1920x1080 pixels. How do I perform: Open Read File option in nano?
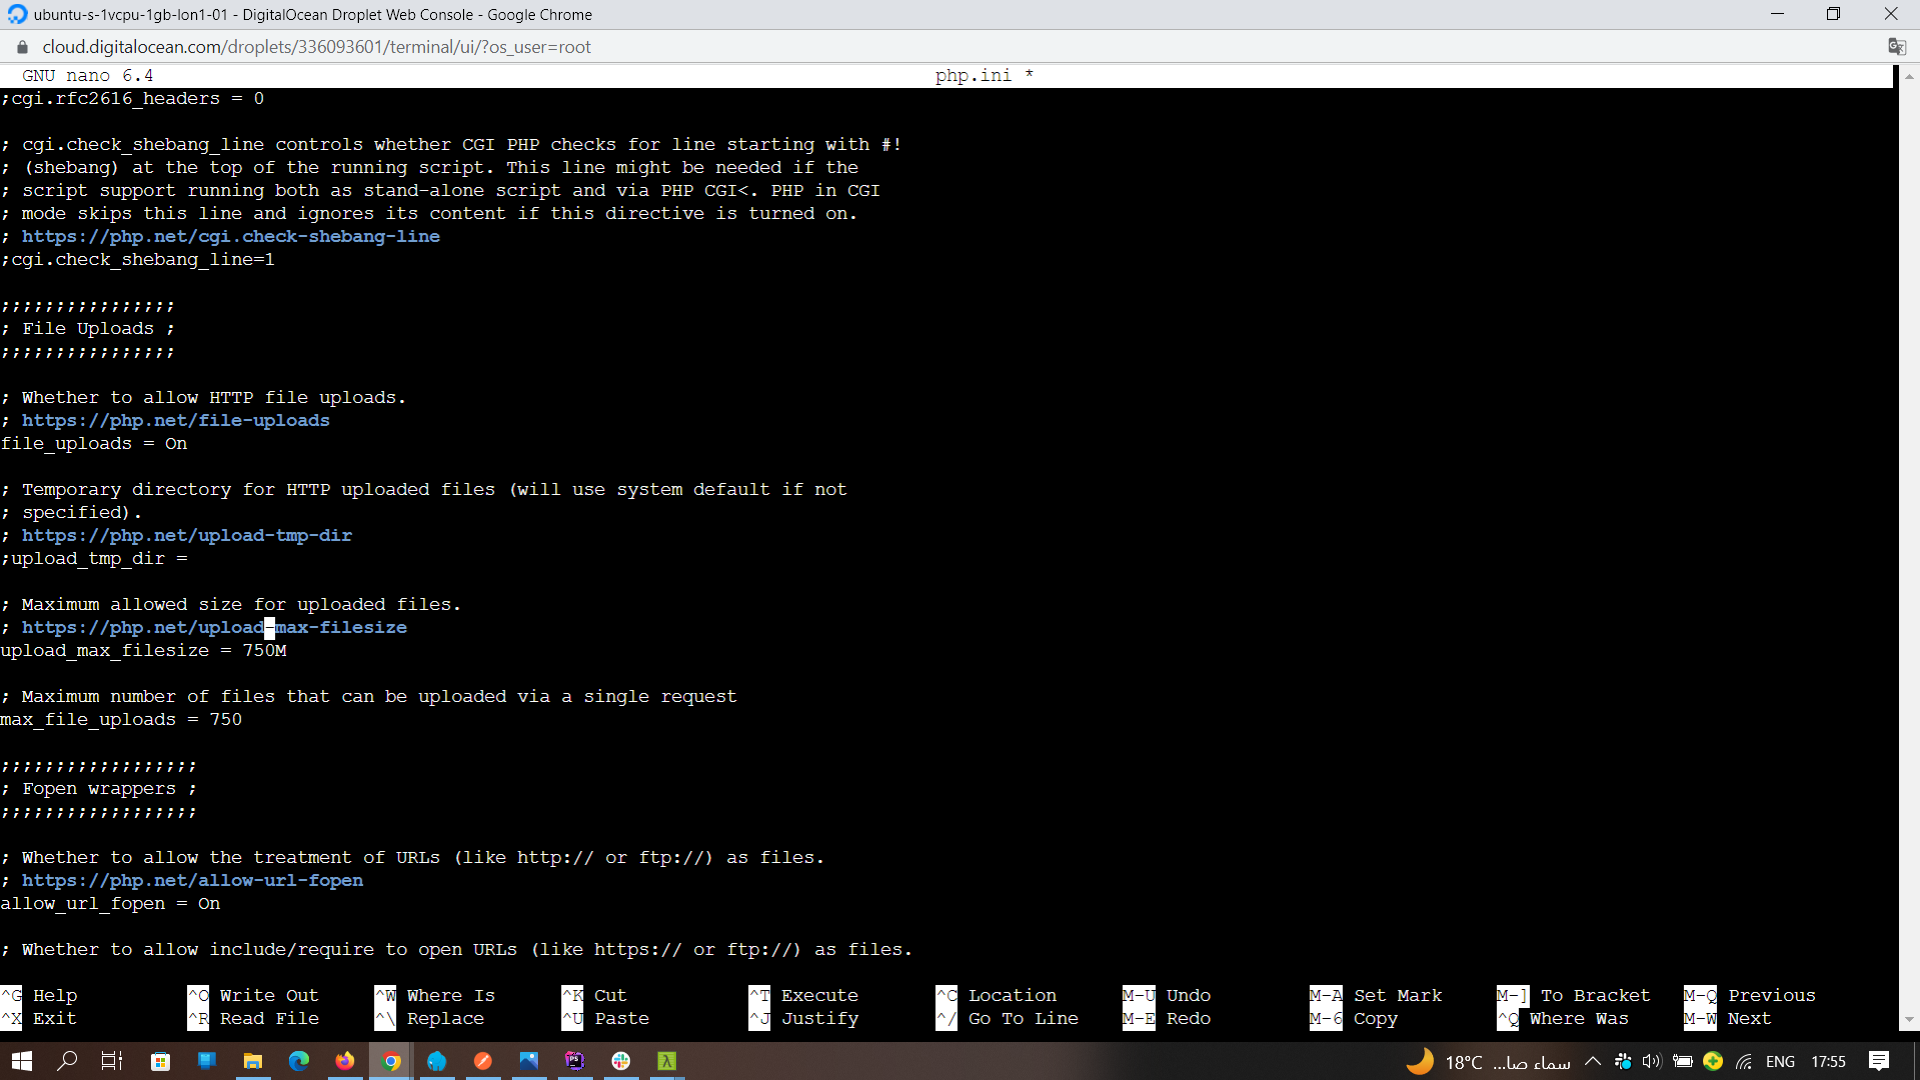coord(269,1017)
